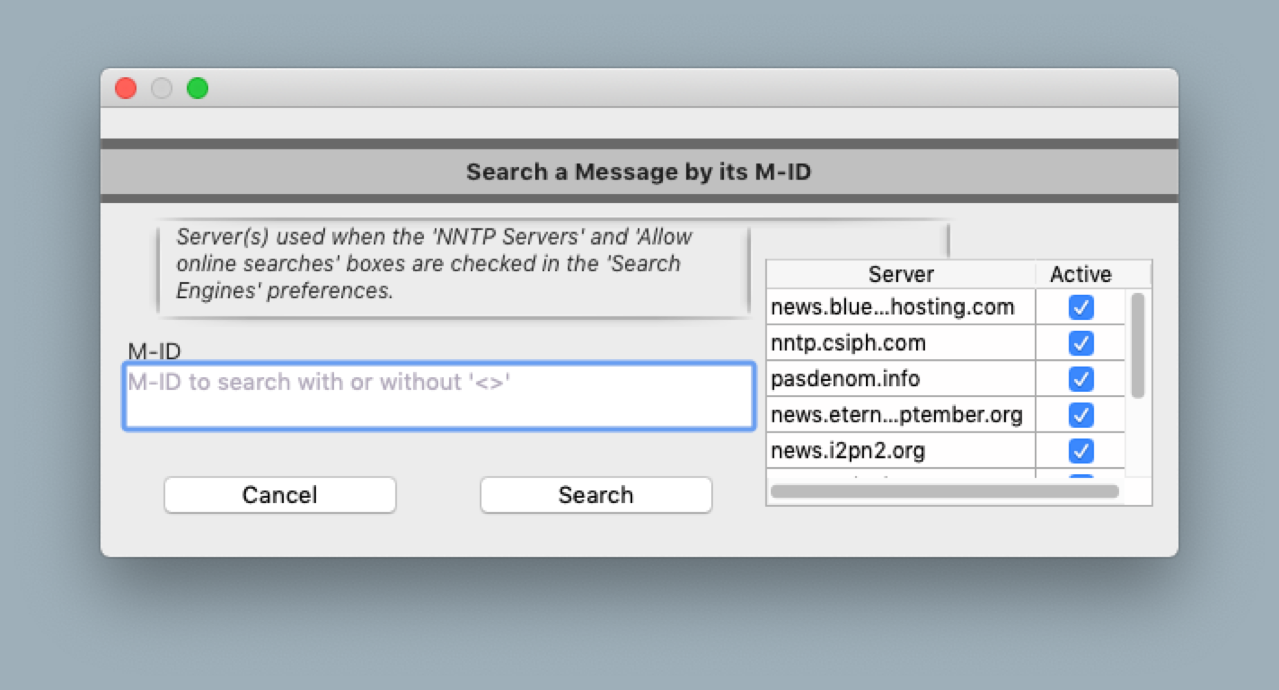Select the nntp.csiph.com server name
The image size is (1279, 690).
tap(848, 343)
